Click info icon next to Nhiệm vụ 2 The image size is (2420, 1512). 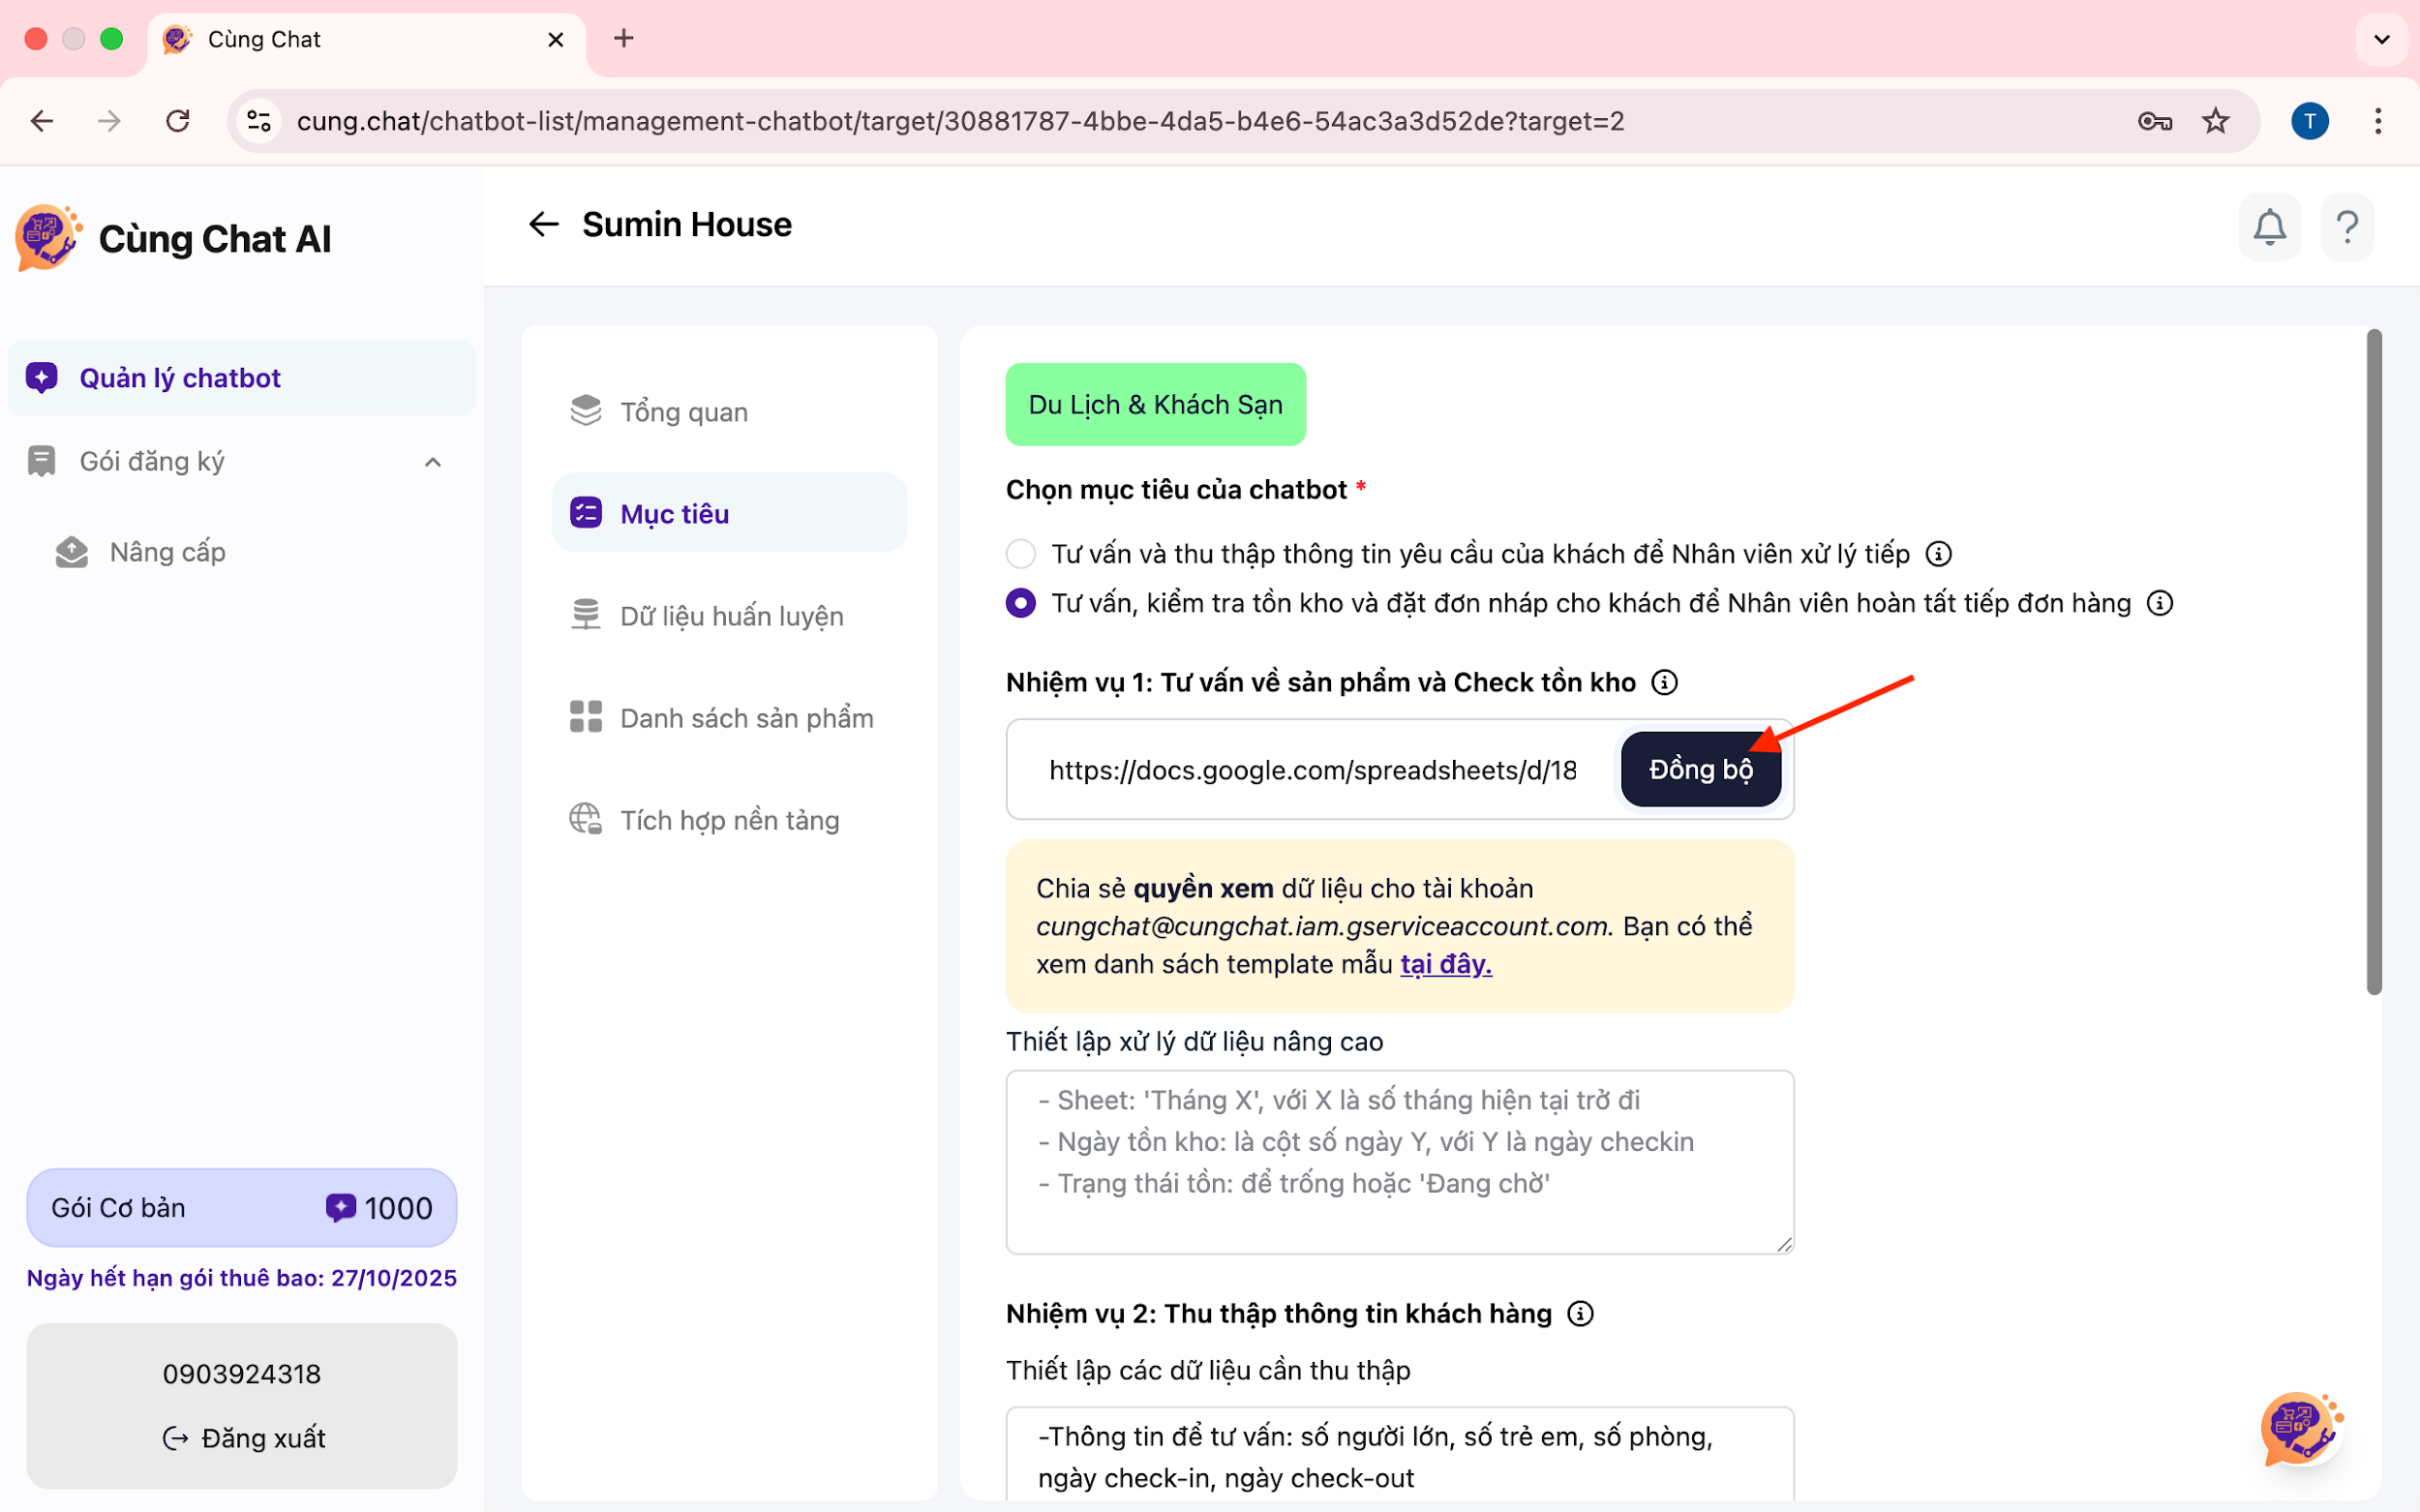(x=1580, y=1313)
